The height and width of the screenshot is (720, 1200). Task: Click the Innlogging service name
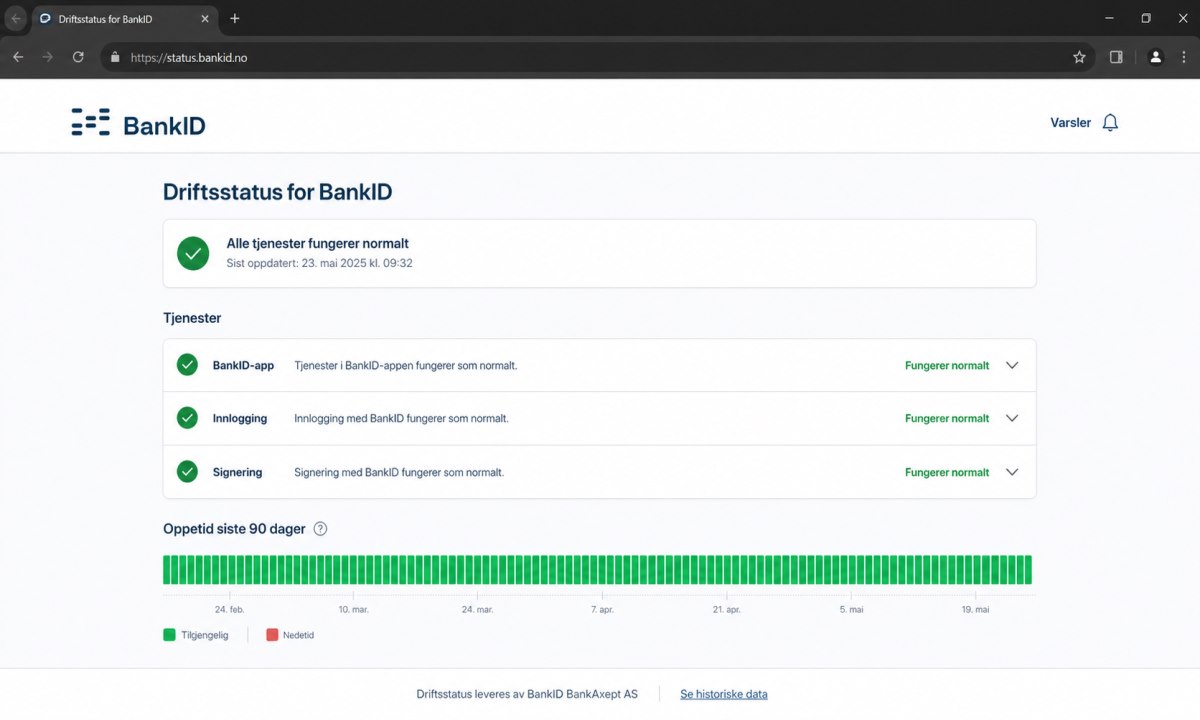tap(240, 419)
